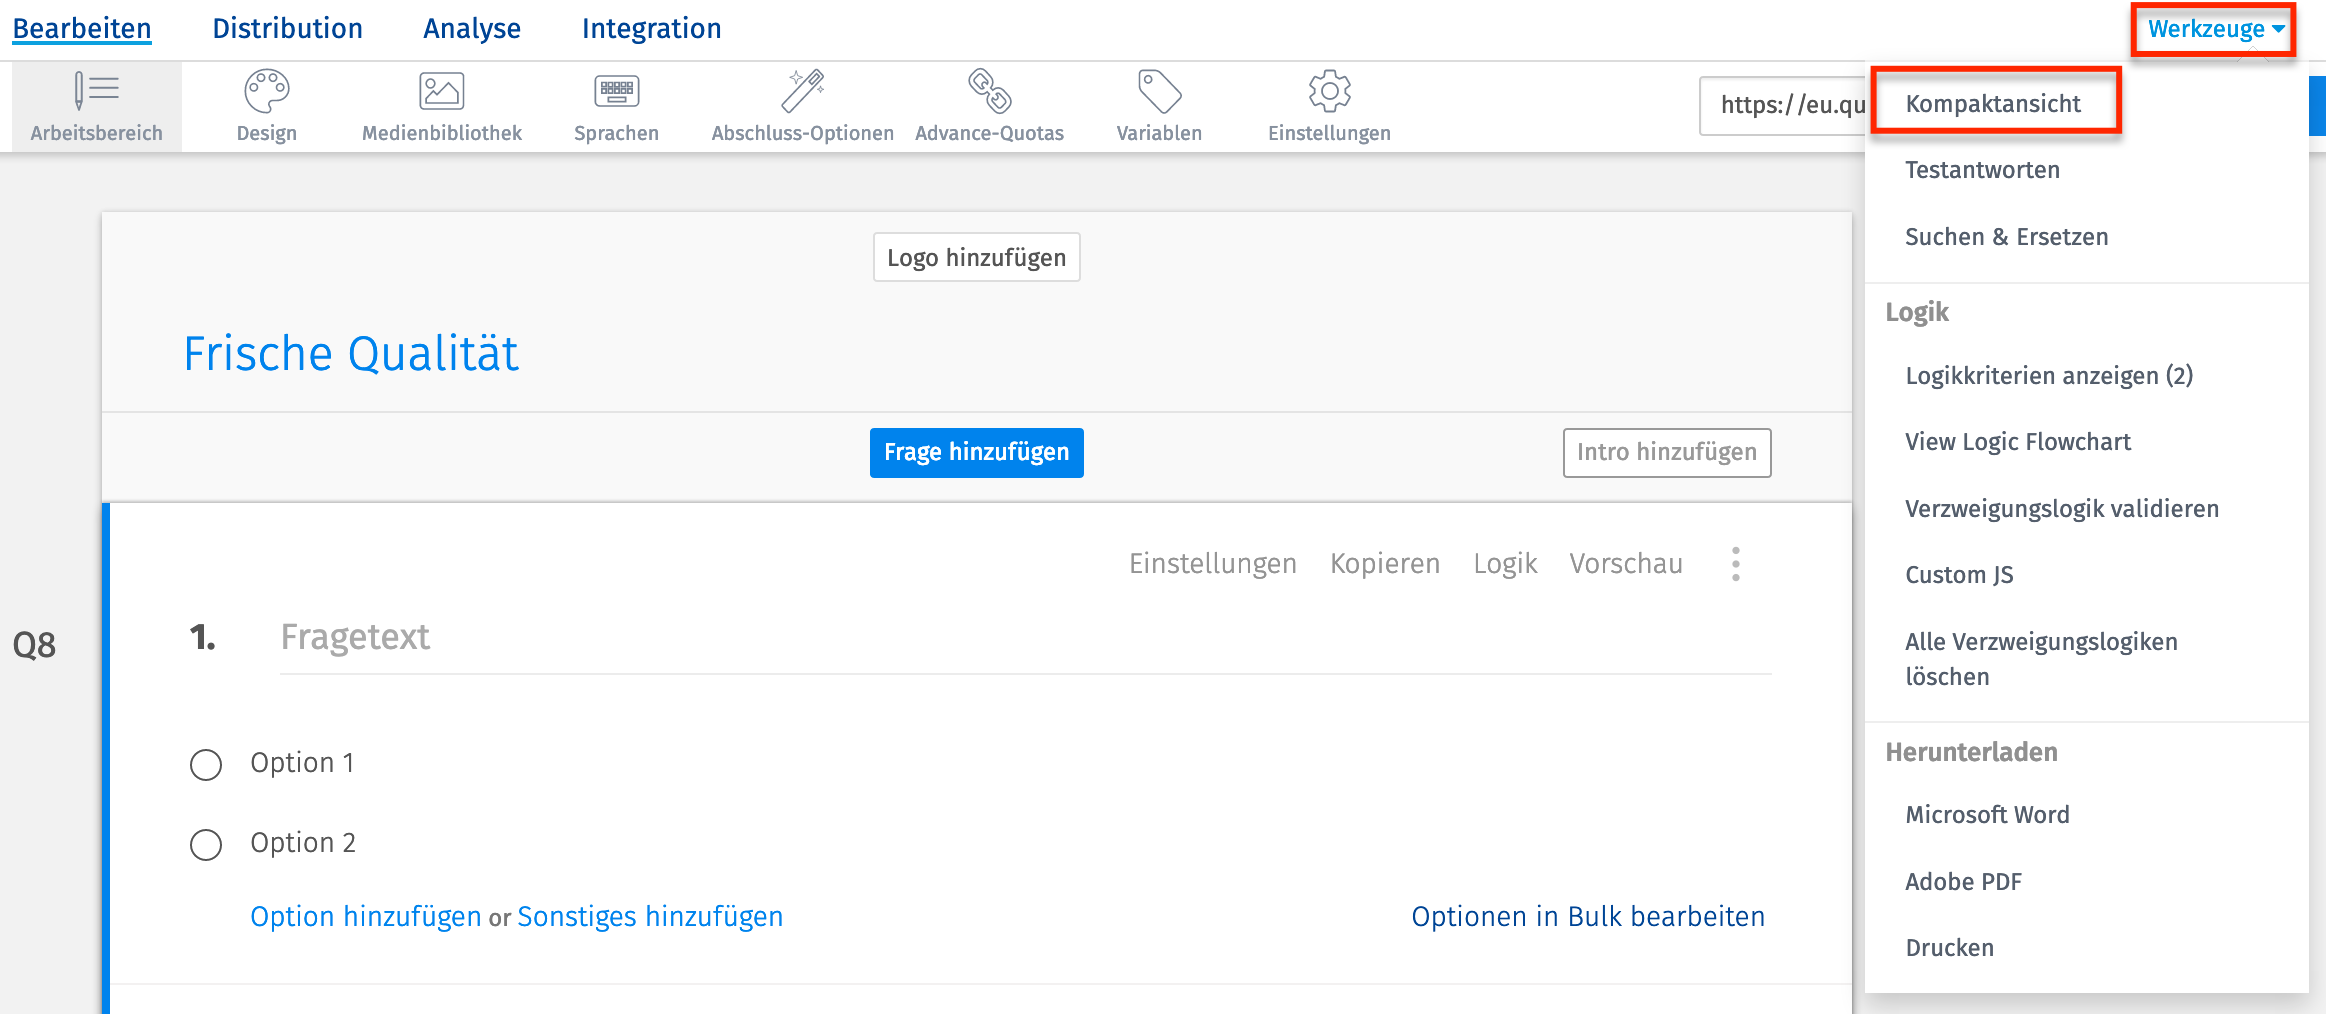Click the Variablen tag icon
Image resolution: width=2326 pixels, height=1014 pixels.
tap(1159, 92)
